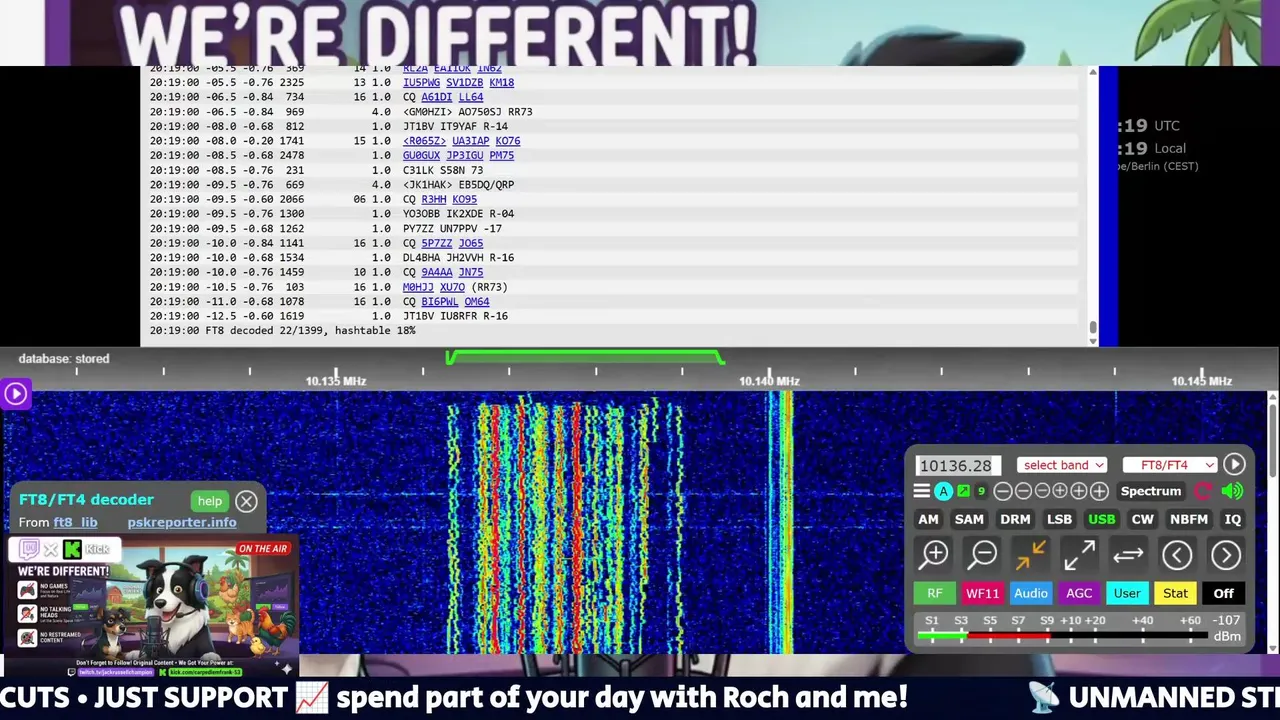Open the select band dropdown
Viewport: 1280px width, 720px height.
(1062, 465)
